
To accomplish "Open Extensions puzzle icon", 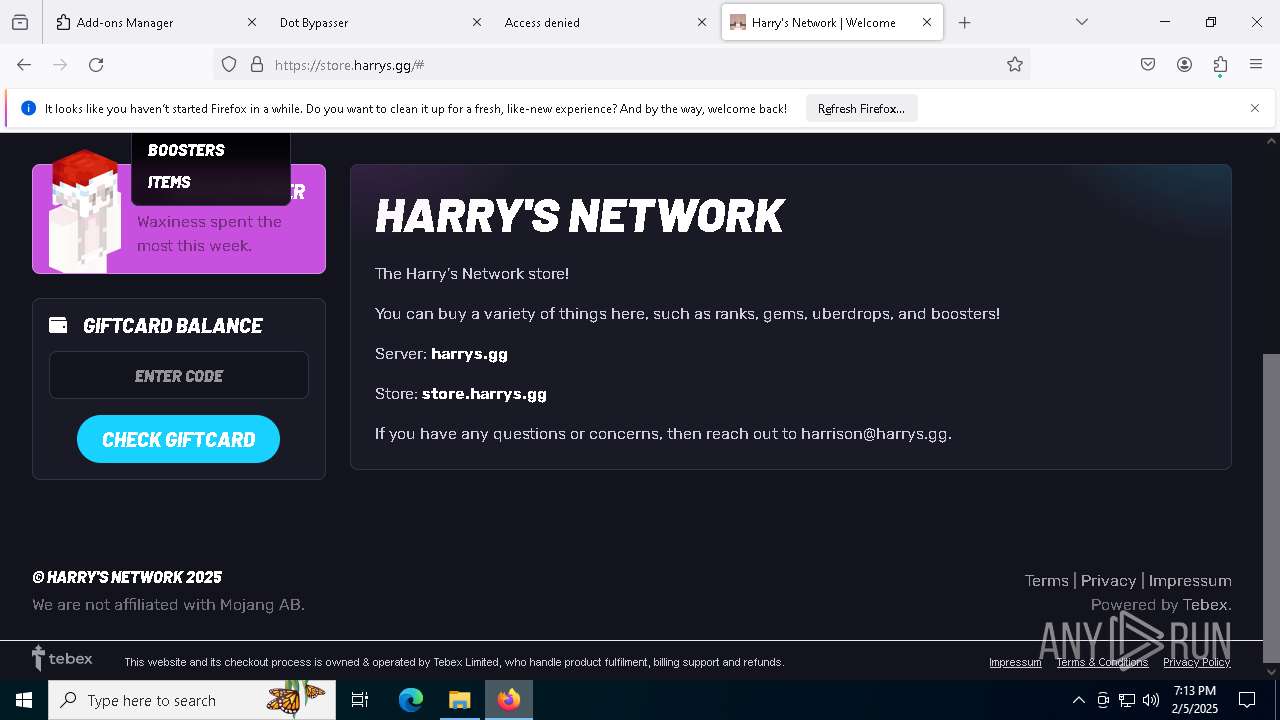I will click(1220, 65).
